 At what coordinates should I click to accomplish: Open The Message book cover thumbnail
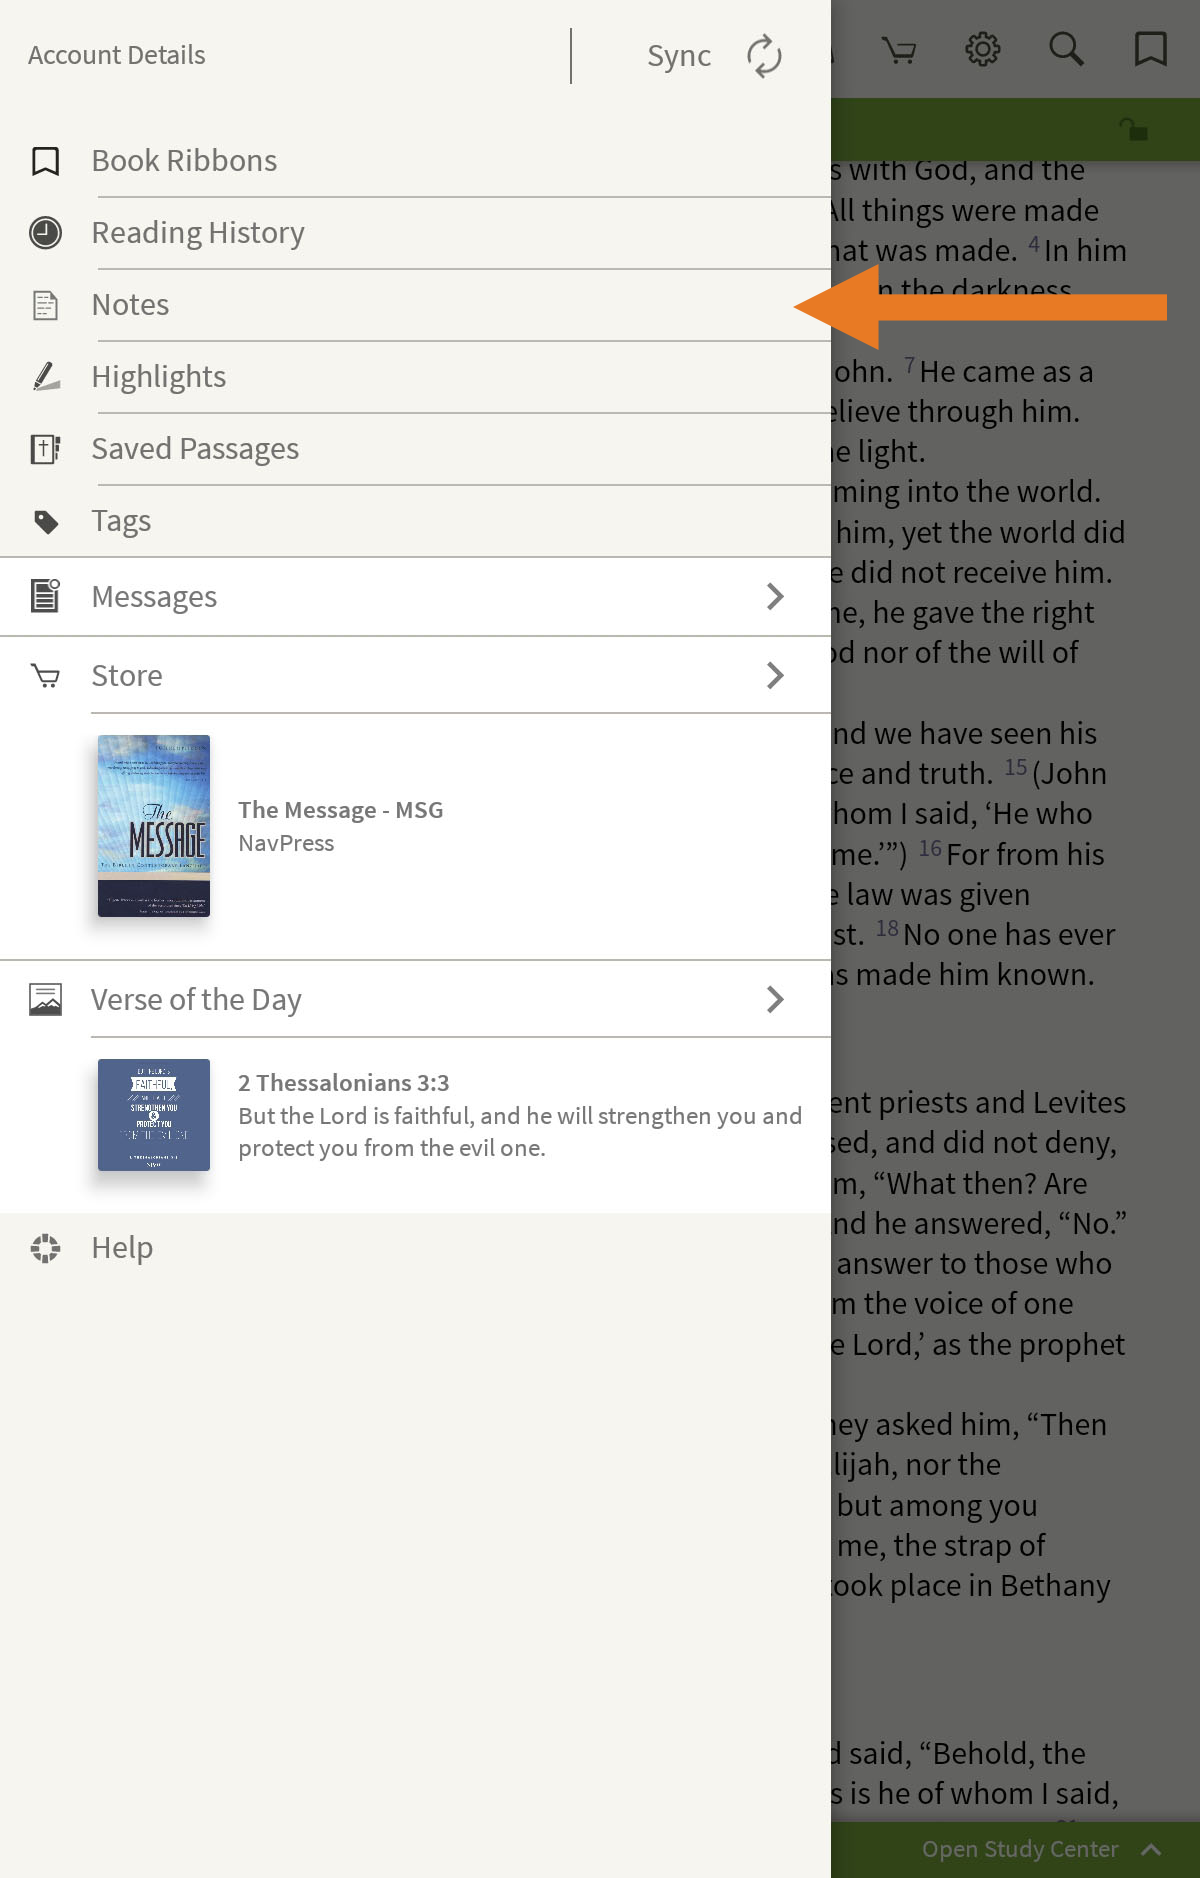tap(154, 826)
